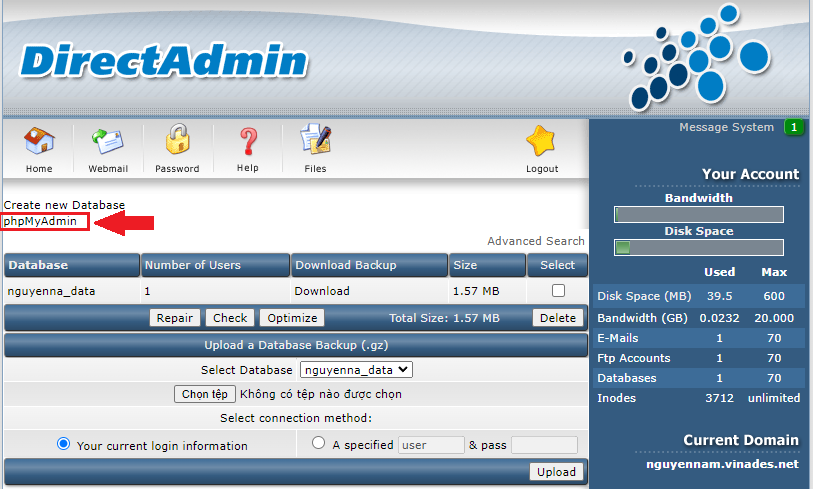Tick the nguyenna_data select checkbox

[558, 290]
